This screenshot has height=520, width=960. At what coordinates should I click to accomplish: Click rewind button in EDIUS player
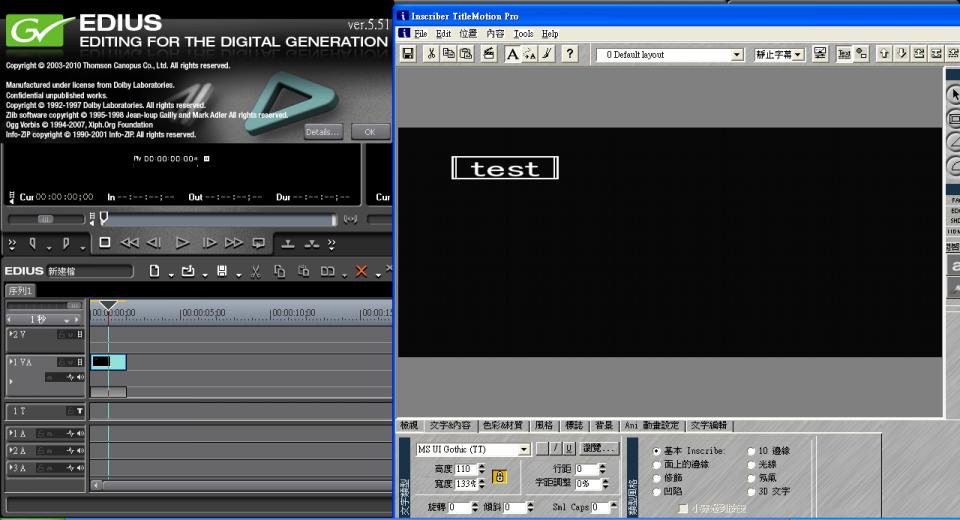(x=129, y=243)
